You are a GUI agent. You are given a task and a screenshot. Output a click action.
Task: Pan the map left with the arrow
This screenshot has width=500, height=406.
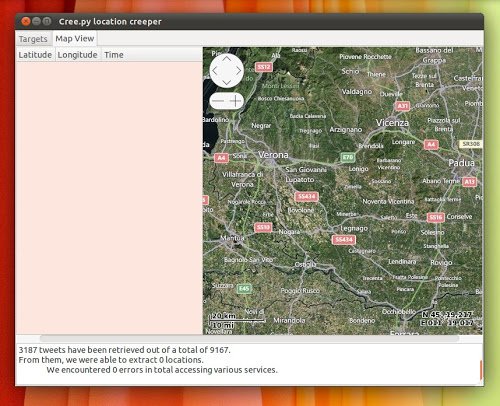tap(215, 71)
